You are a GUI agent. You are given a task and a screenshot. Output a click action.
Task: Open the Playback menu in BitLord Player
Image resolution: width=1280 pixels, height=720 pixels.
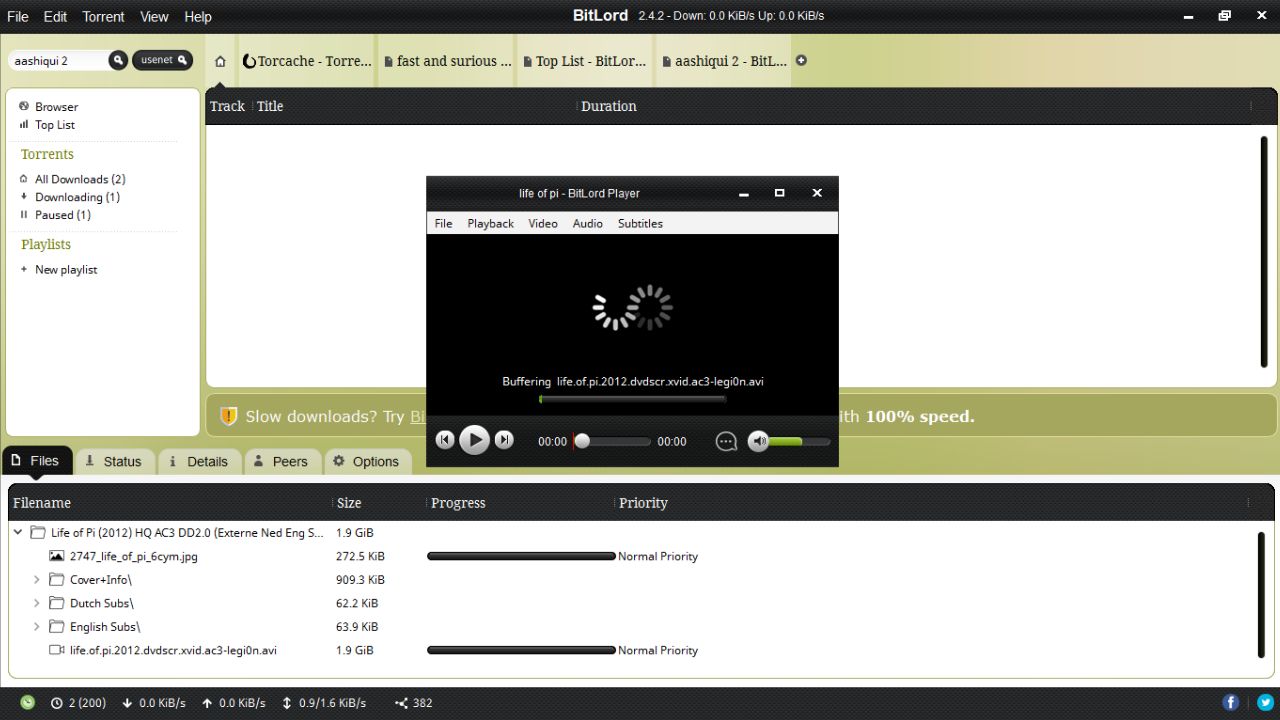[490, 224]
